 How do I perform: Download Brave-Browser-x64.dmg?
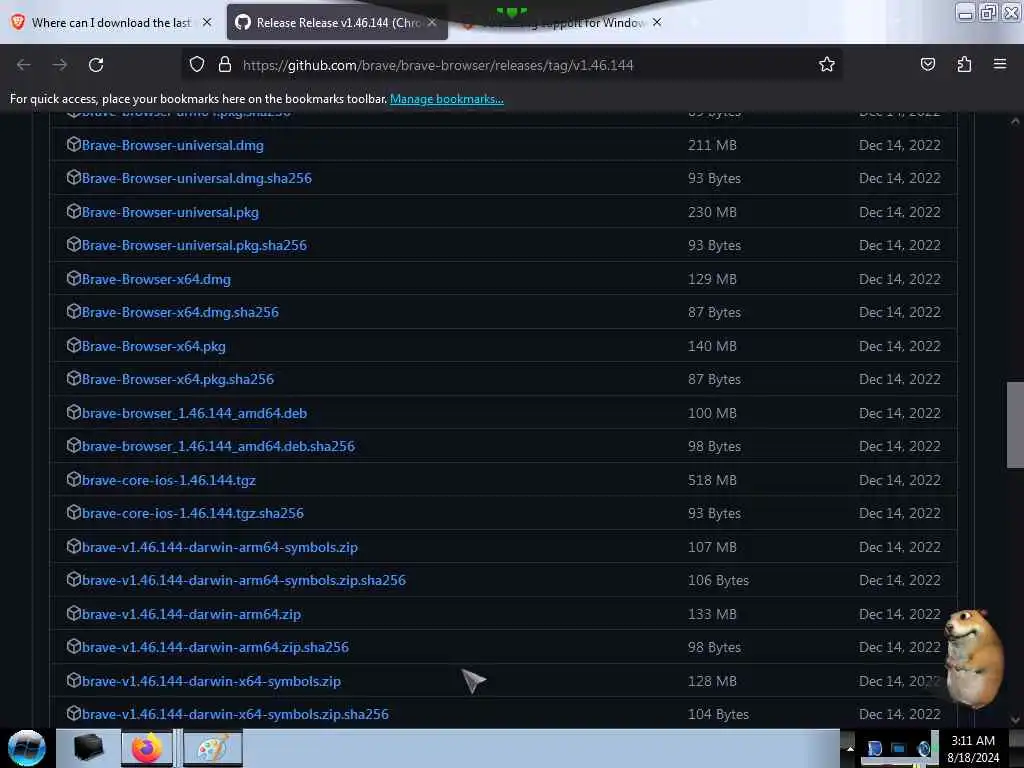[x=156, y=280]
